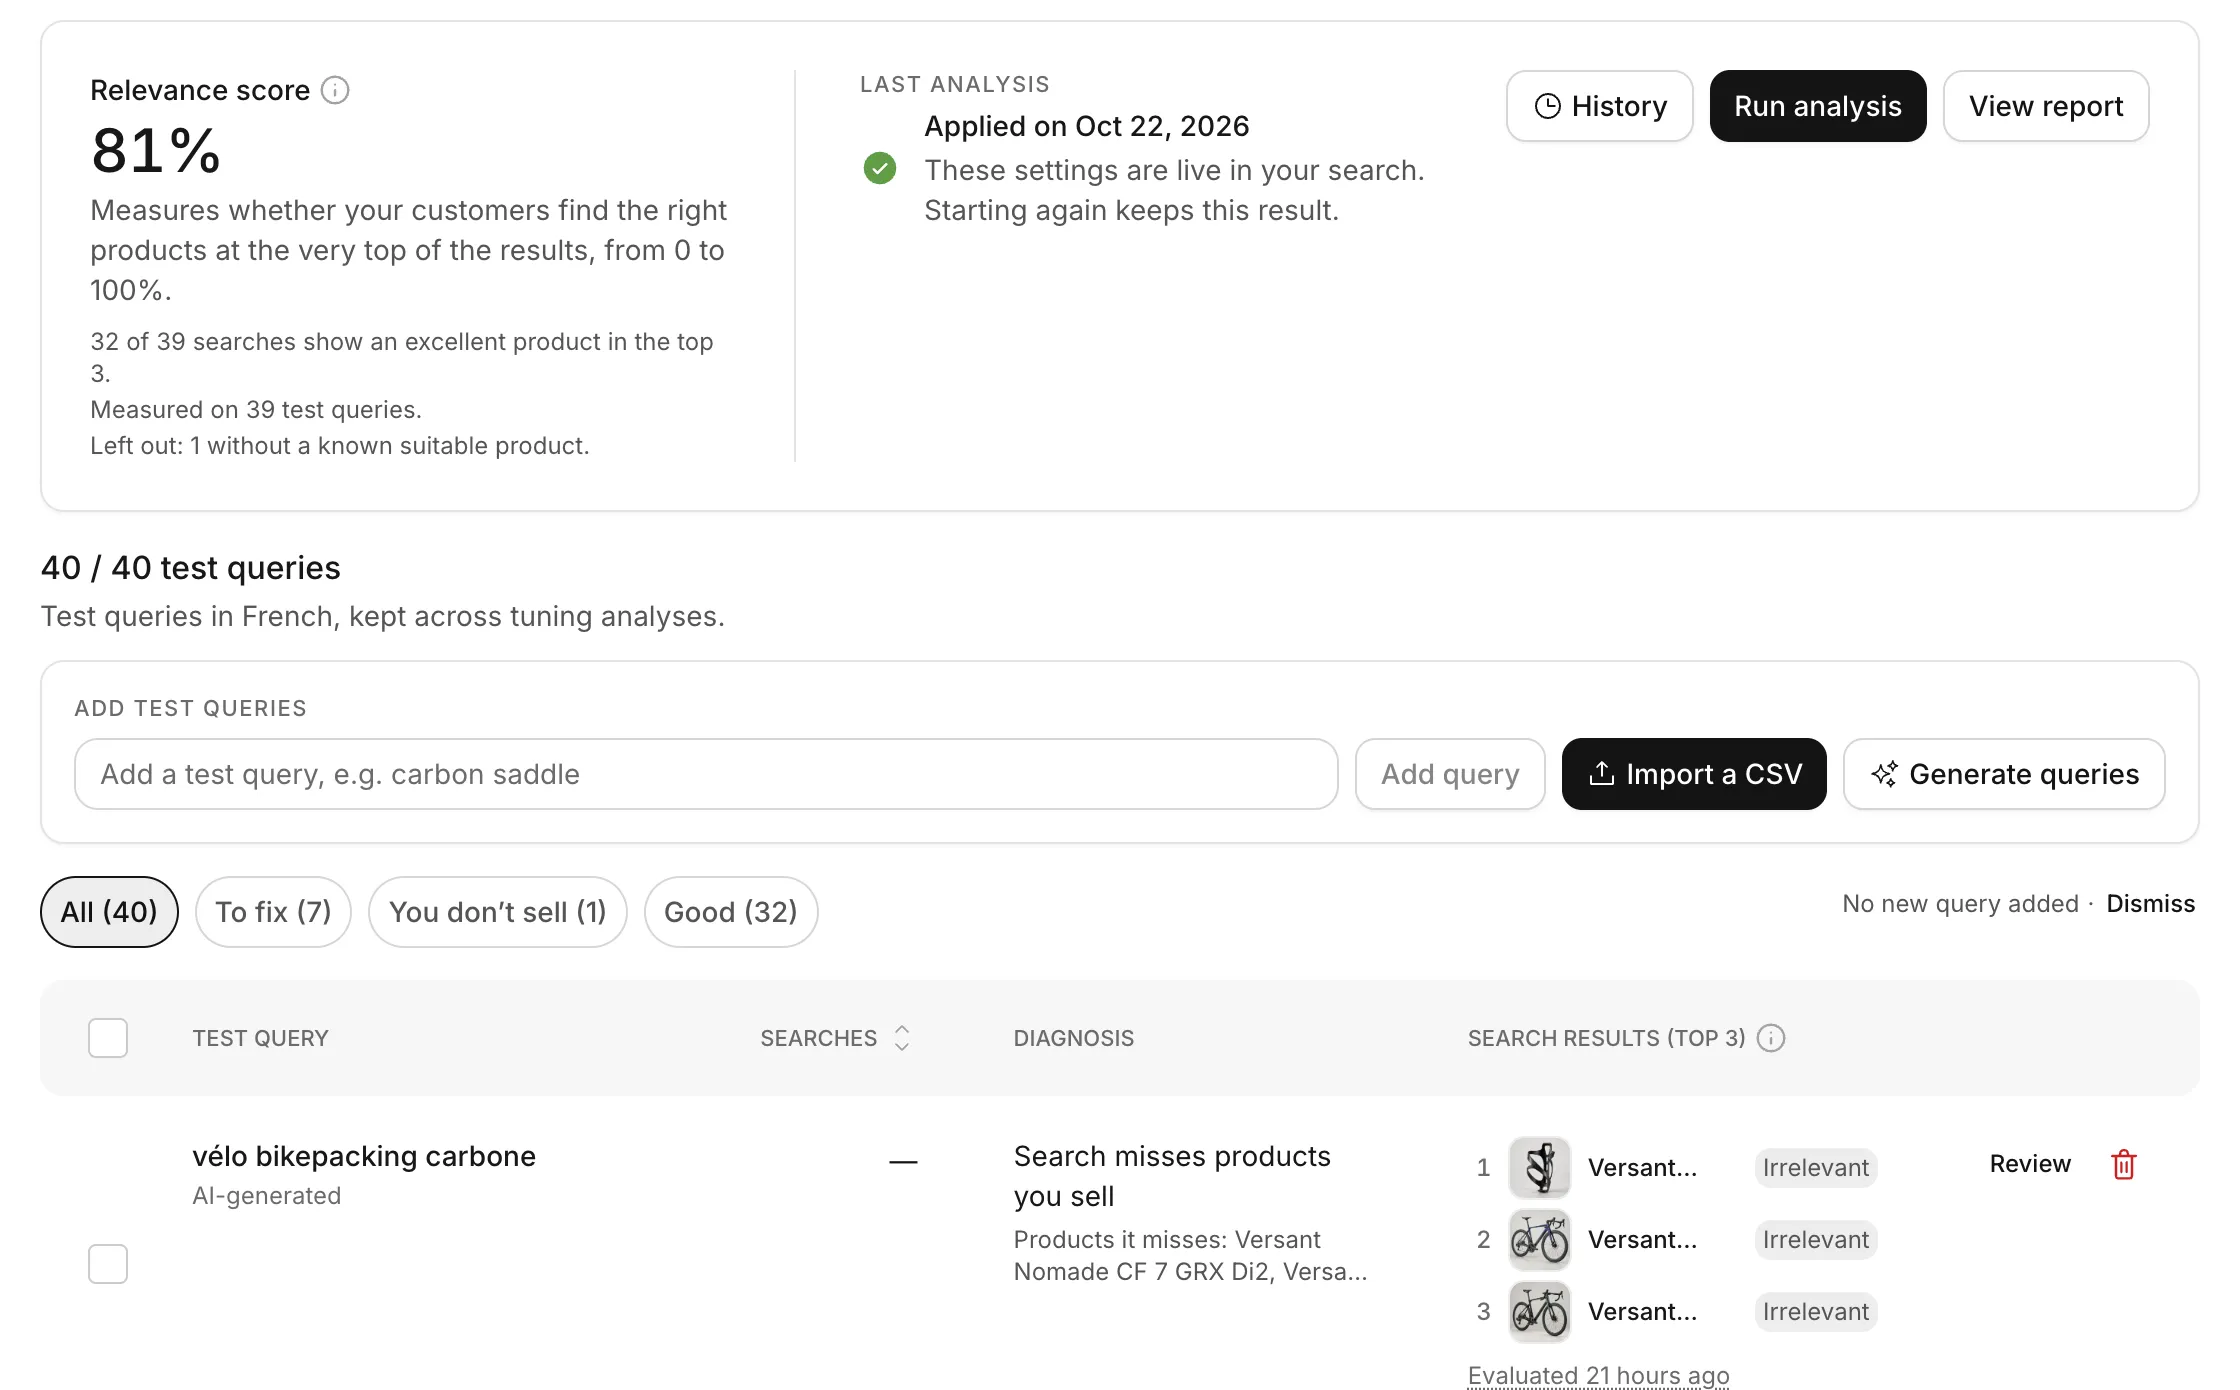Click Review for vélo bikepacking carbone
Image resolution: width=2240 pixels, height=1390 pixels.
pos(2030,1164)
